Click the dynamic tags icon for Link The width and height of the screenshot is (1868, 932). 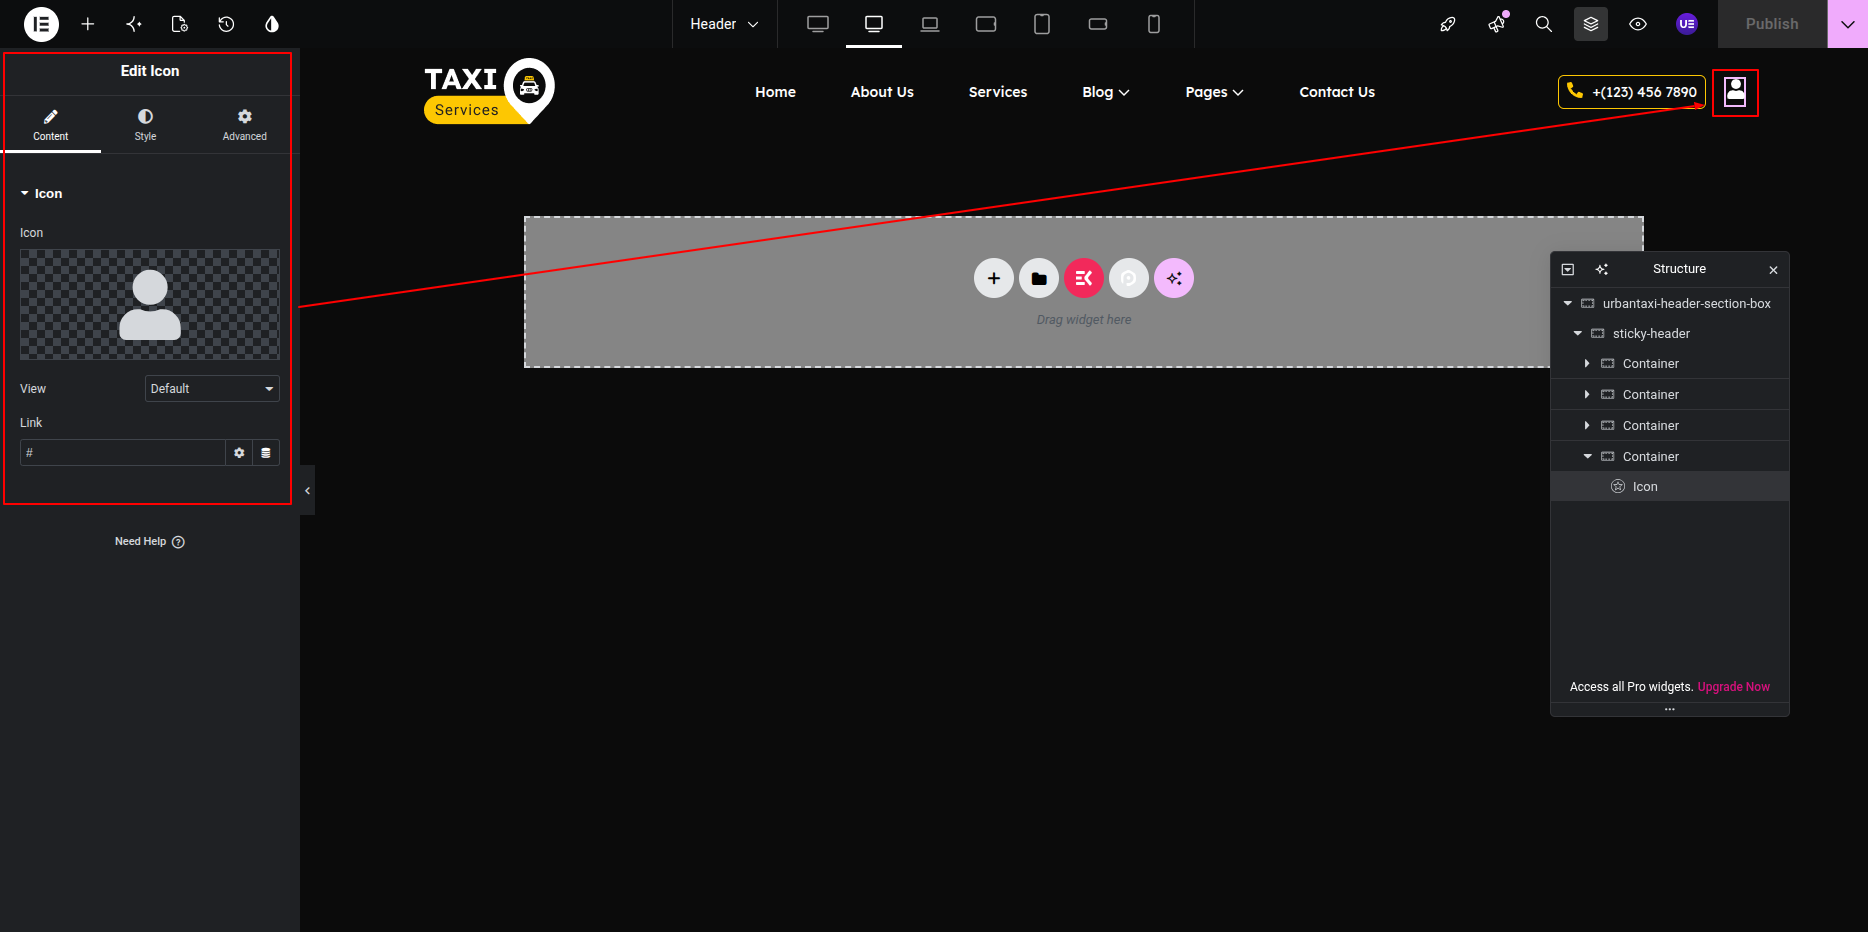pyautogui.click(x=266, y=453)
